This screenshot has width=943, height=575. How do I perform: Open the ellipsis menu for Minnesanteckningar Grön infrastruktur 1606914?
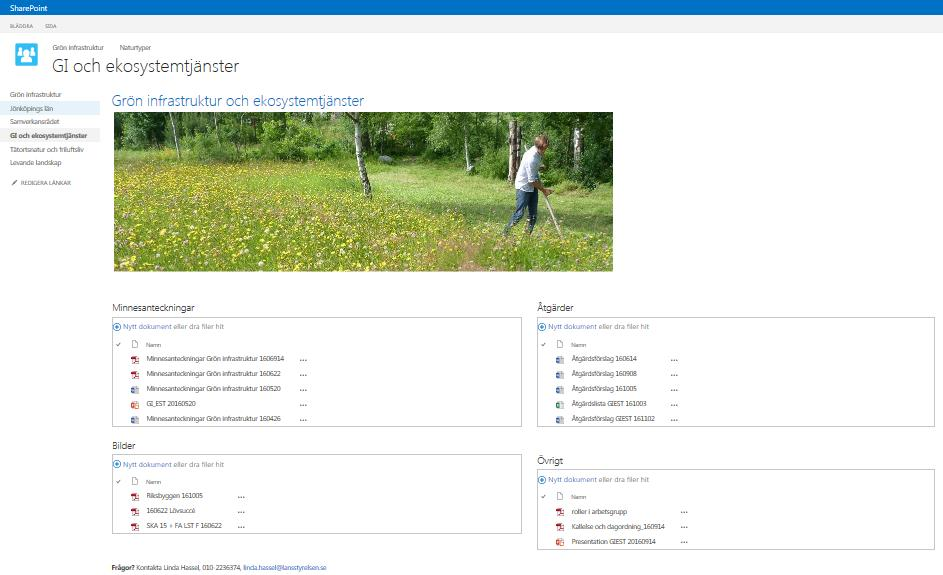click(303, 360)
